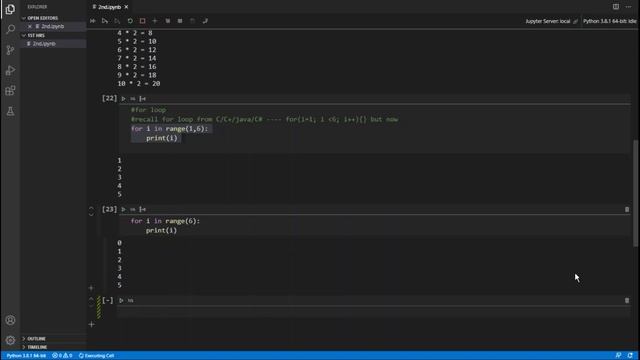Screen dimensions: 640x360
Task: Convert cell 22 to markdown
Action: coord(133,98)
